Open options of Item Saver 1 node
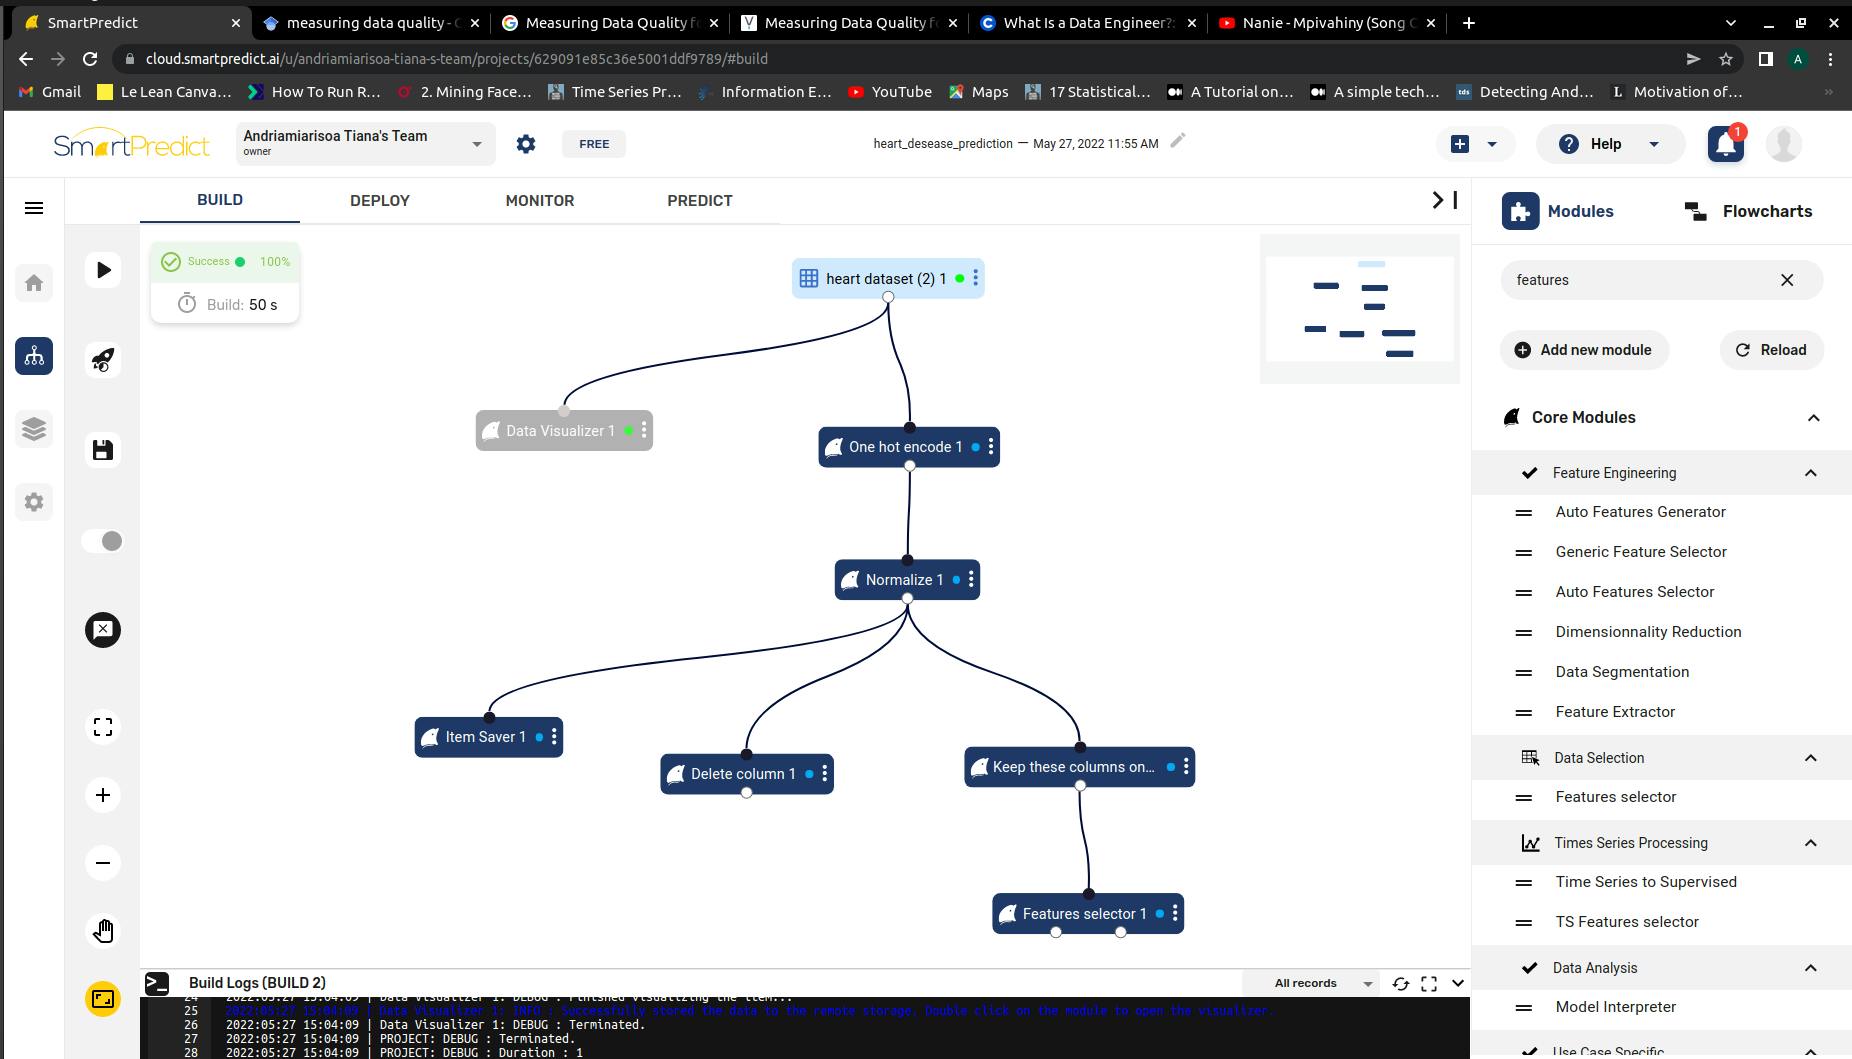The image size is (1852, 1059). click(554, 737)
